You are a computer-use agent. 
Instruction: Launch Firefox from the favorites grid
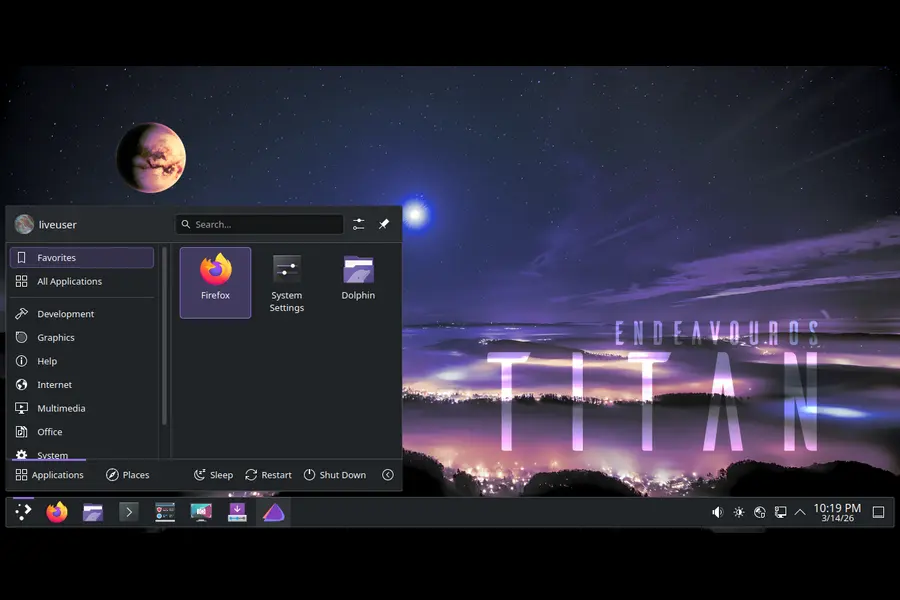click(214, 281)
